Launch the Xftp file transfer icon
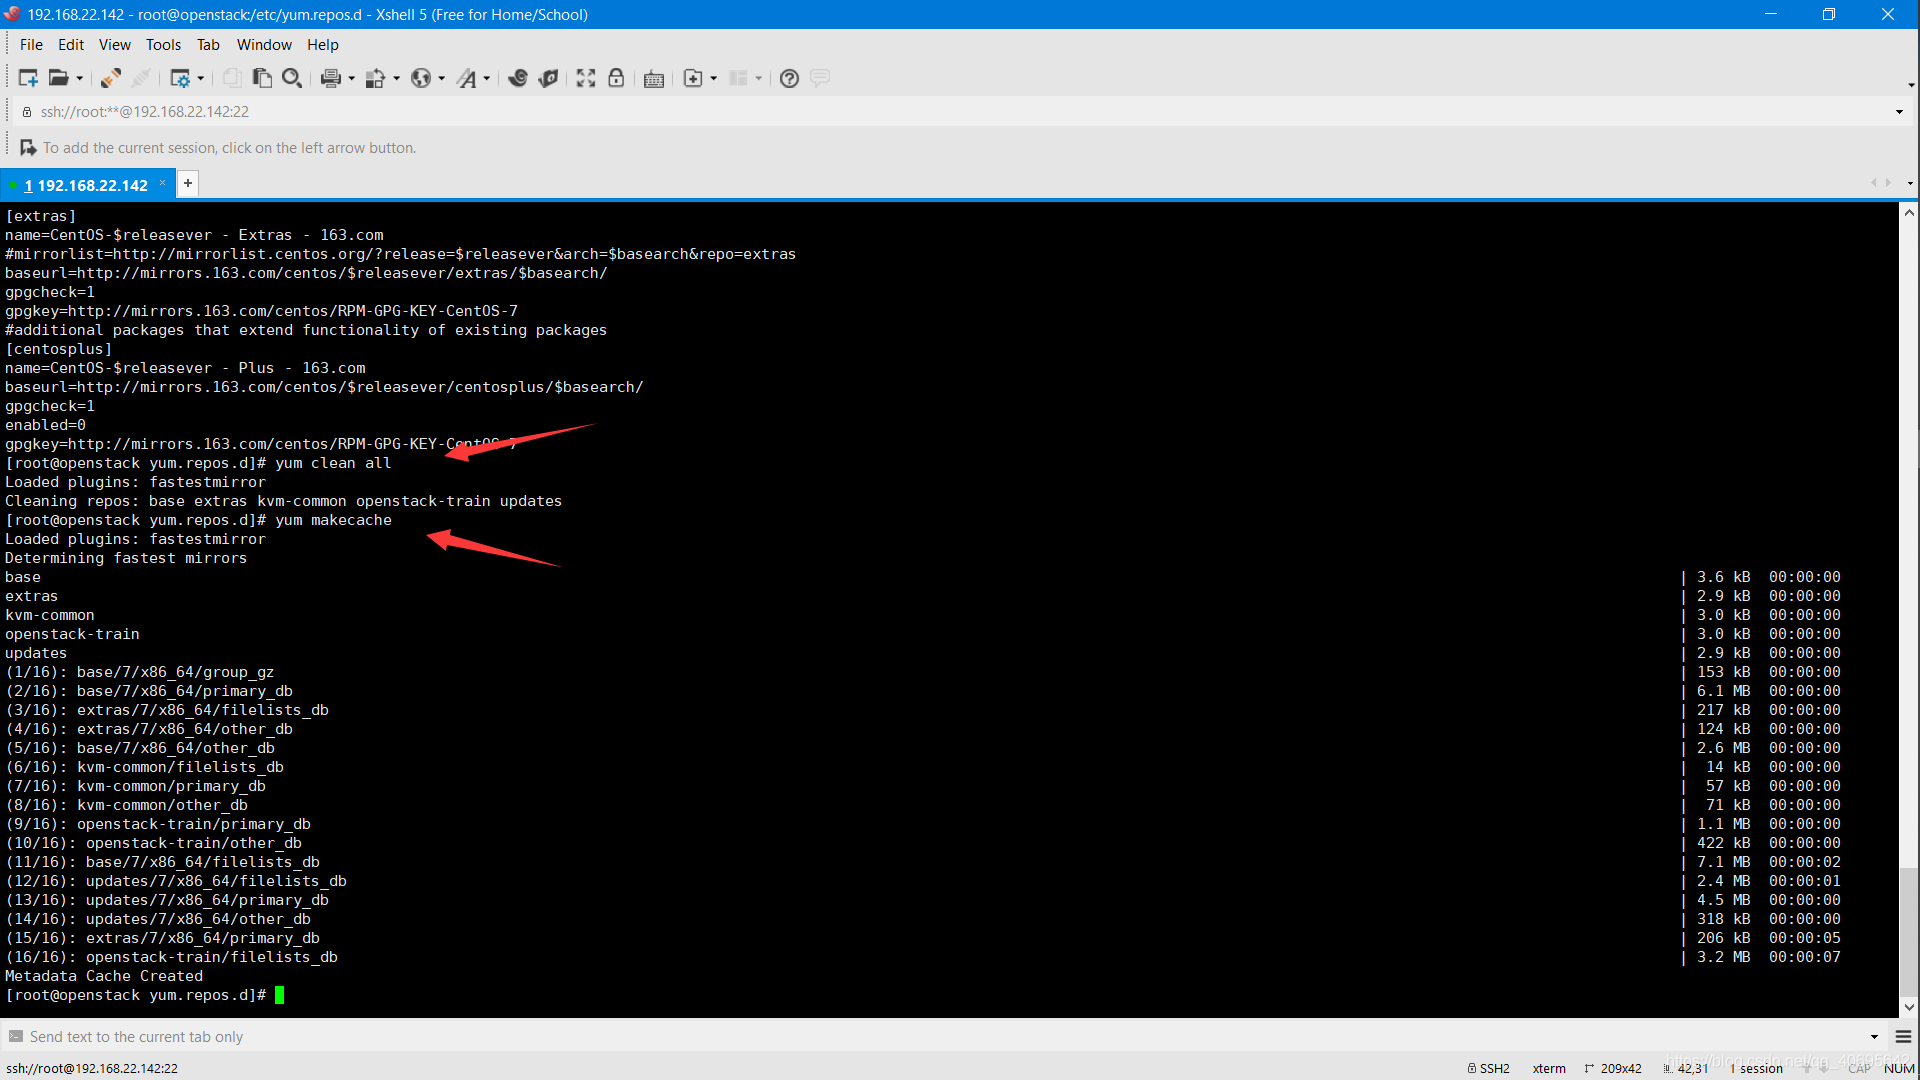 click(518, 78)
